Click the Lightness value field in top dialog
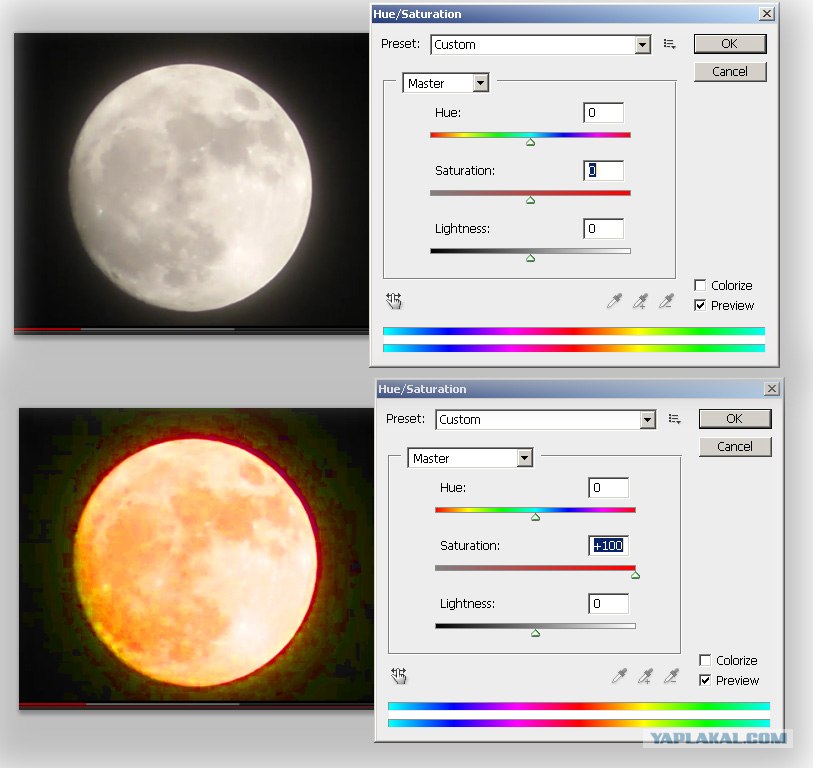Screen dimensions: 813x768 pyautogui.click(x=604, y=229)
